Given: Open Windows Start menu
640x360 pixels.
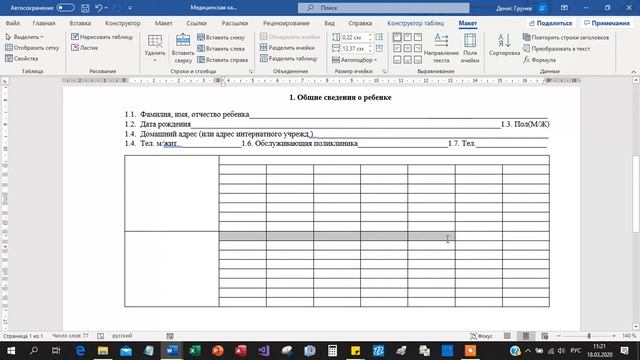Looking at the screenshot, I should point(11,351).
